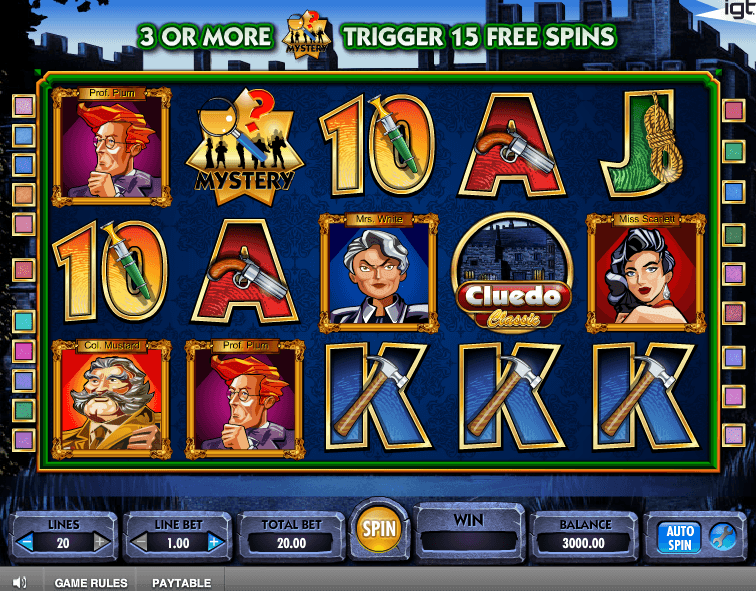Mute sound with the speaker icon
This screenshot has height=591, width=756.
point(19,582)
